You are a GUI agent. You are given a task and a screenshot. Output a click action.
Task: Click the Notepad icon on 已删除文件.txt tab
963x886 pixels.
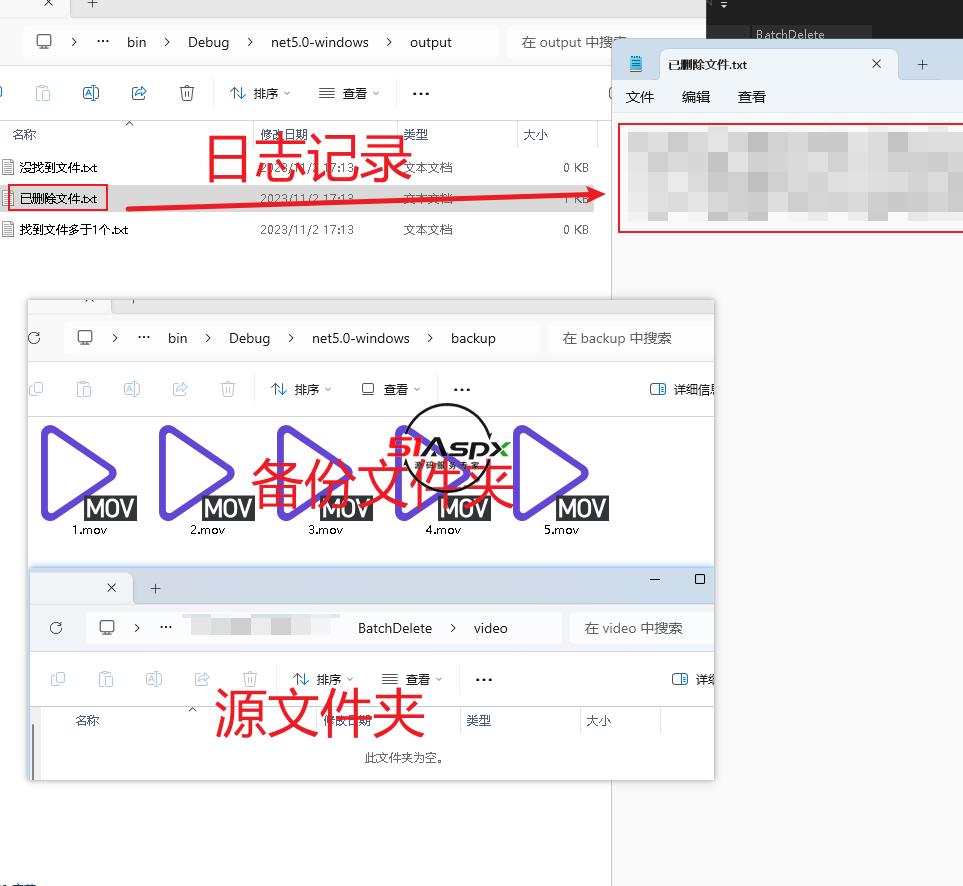pyautogui.click(x=636, y=64)
